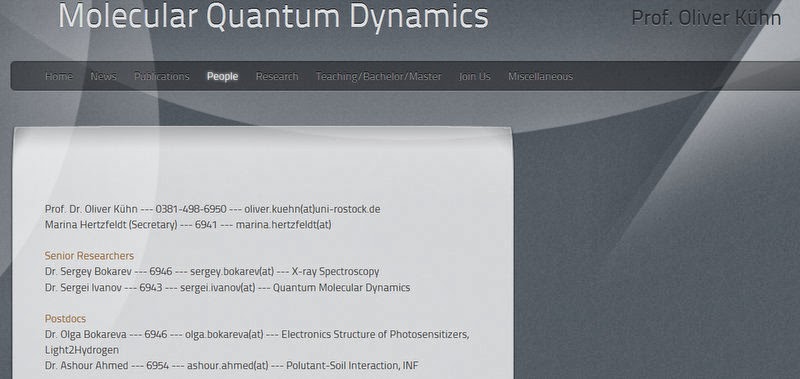This screenshot has height=379, width=800.
Task: Click oliver.kuehn(at)uni-rostock.de email text
Action: click(312, 209)
